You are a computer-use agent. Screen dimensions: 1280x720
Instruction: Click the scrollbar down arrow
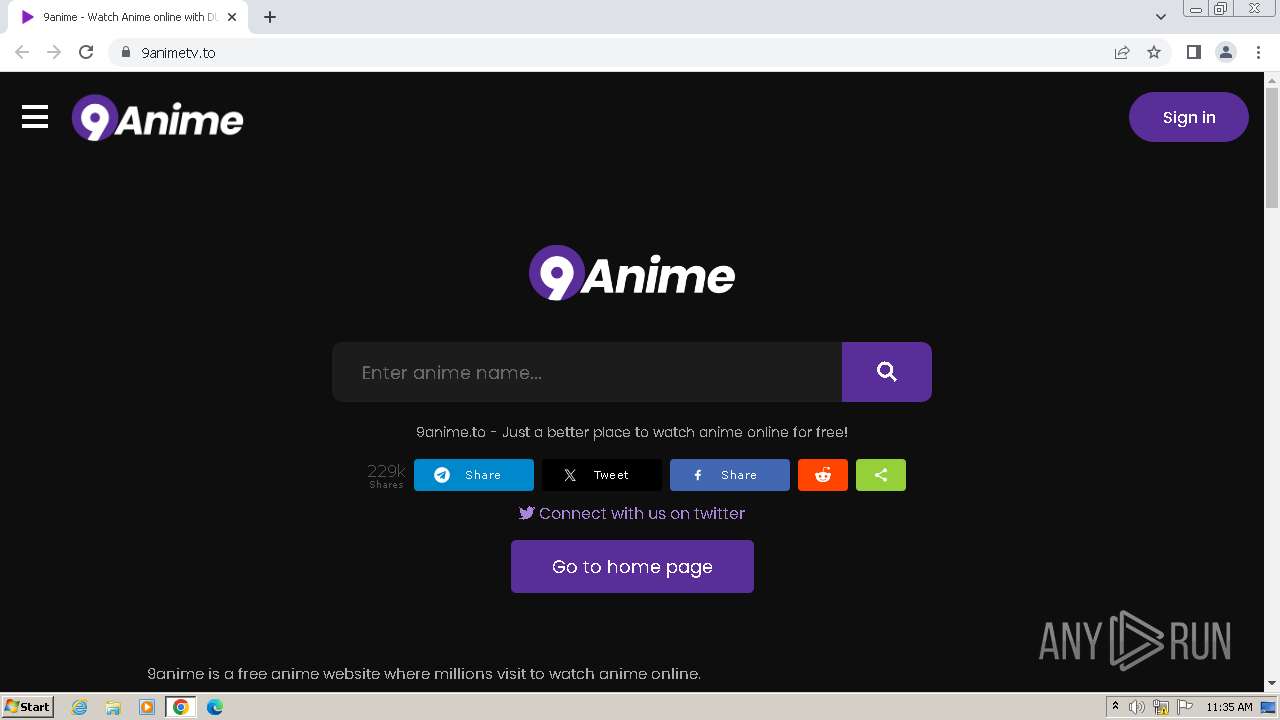point(1272,683)
